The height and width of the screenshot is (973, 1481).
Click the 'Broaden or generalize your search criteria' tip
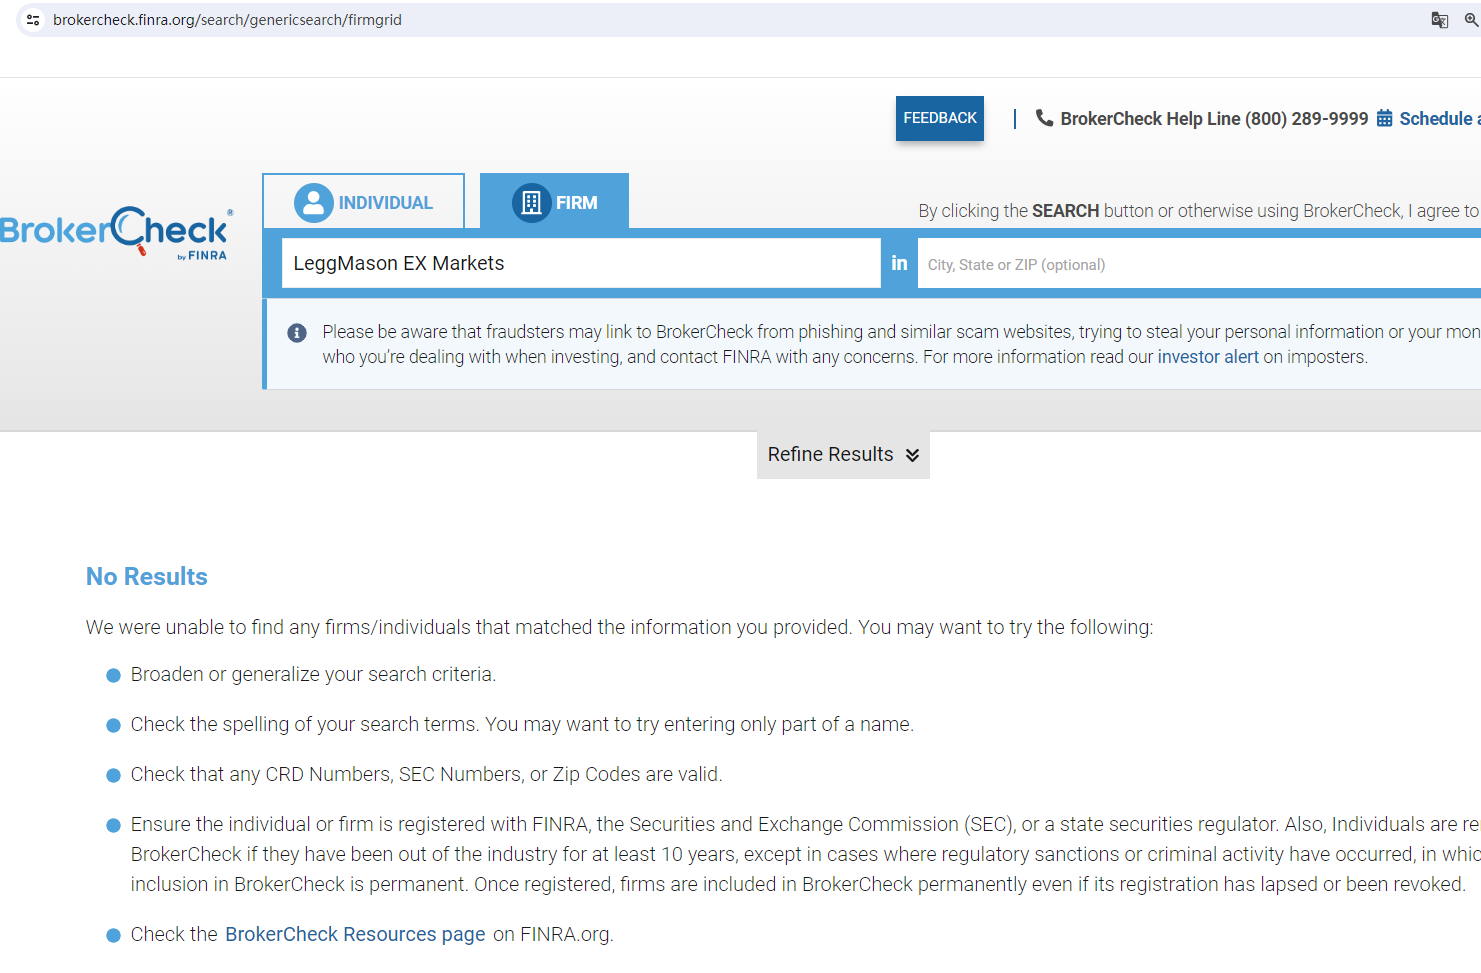point(313,675)
